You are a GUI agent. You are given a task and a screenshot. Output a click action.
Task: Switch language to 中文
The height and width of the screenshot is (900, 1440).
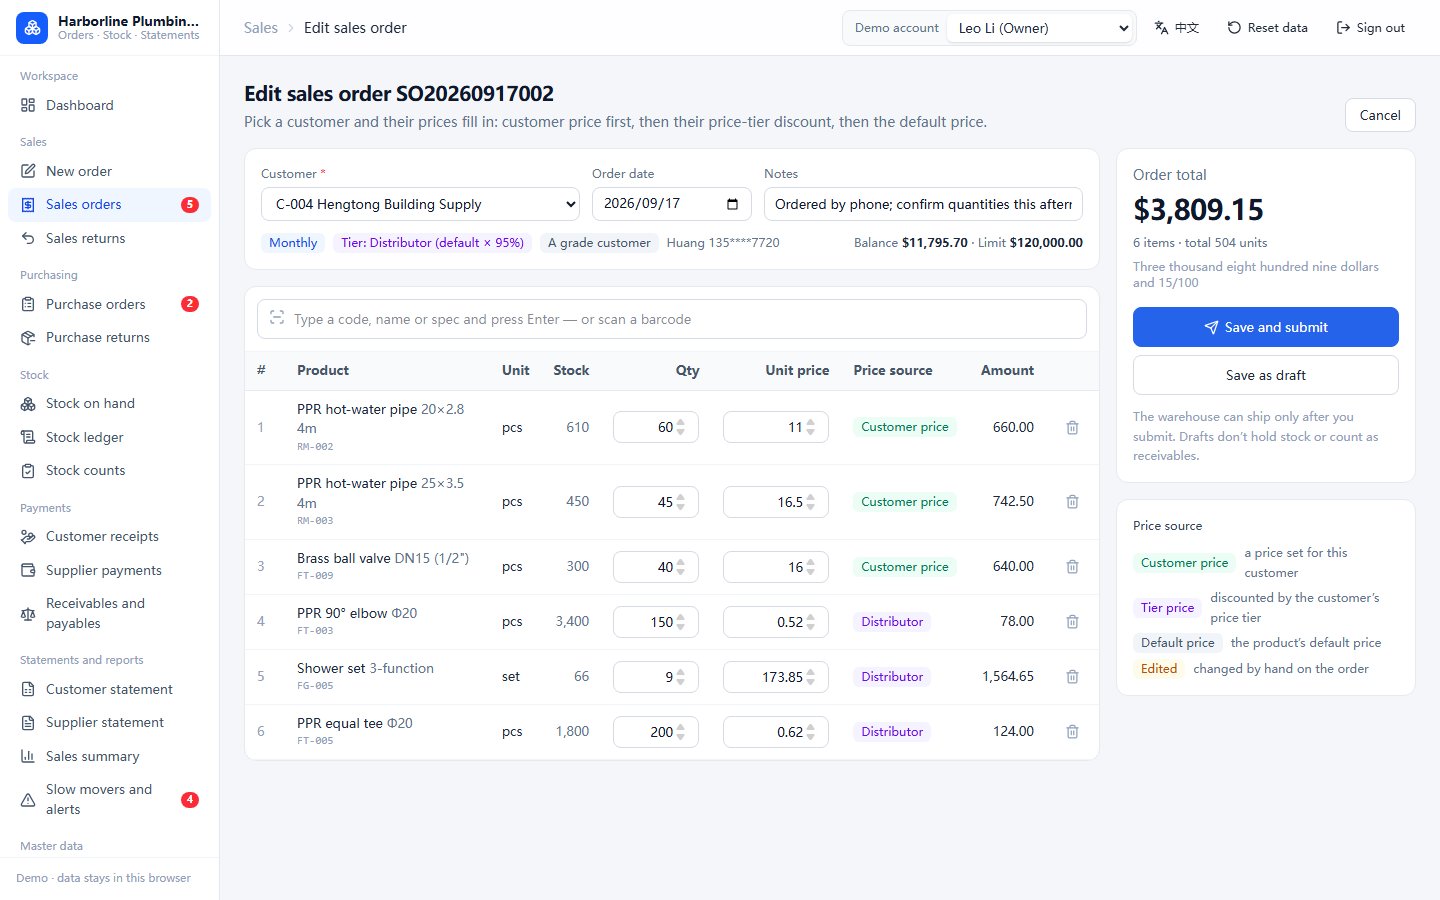coord(1177,28)
